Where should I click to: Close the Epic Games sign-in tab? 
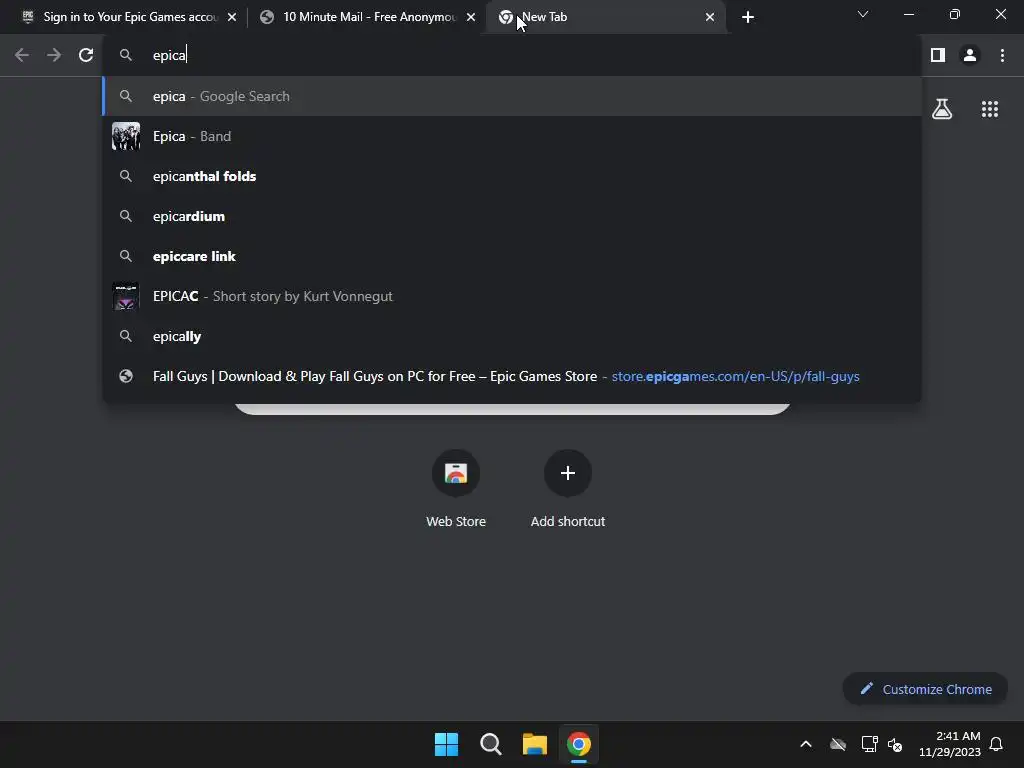point(232,17)
